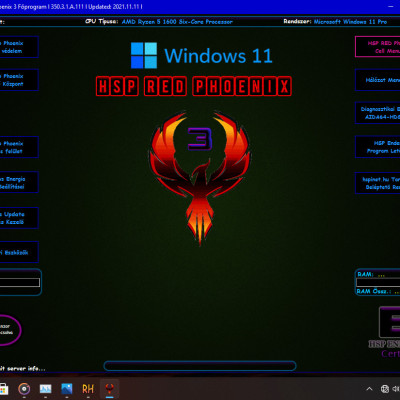
Task: Click the HSP purple logo at bottom right
Action: [390, 323]
